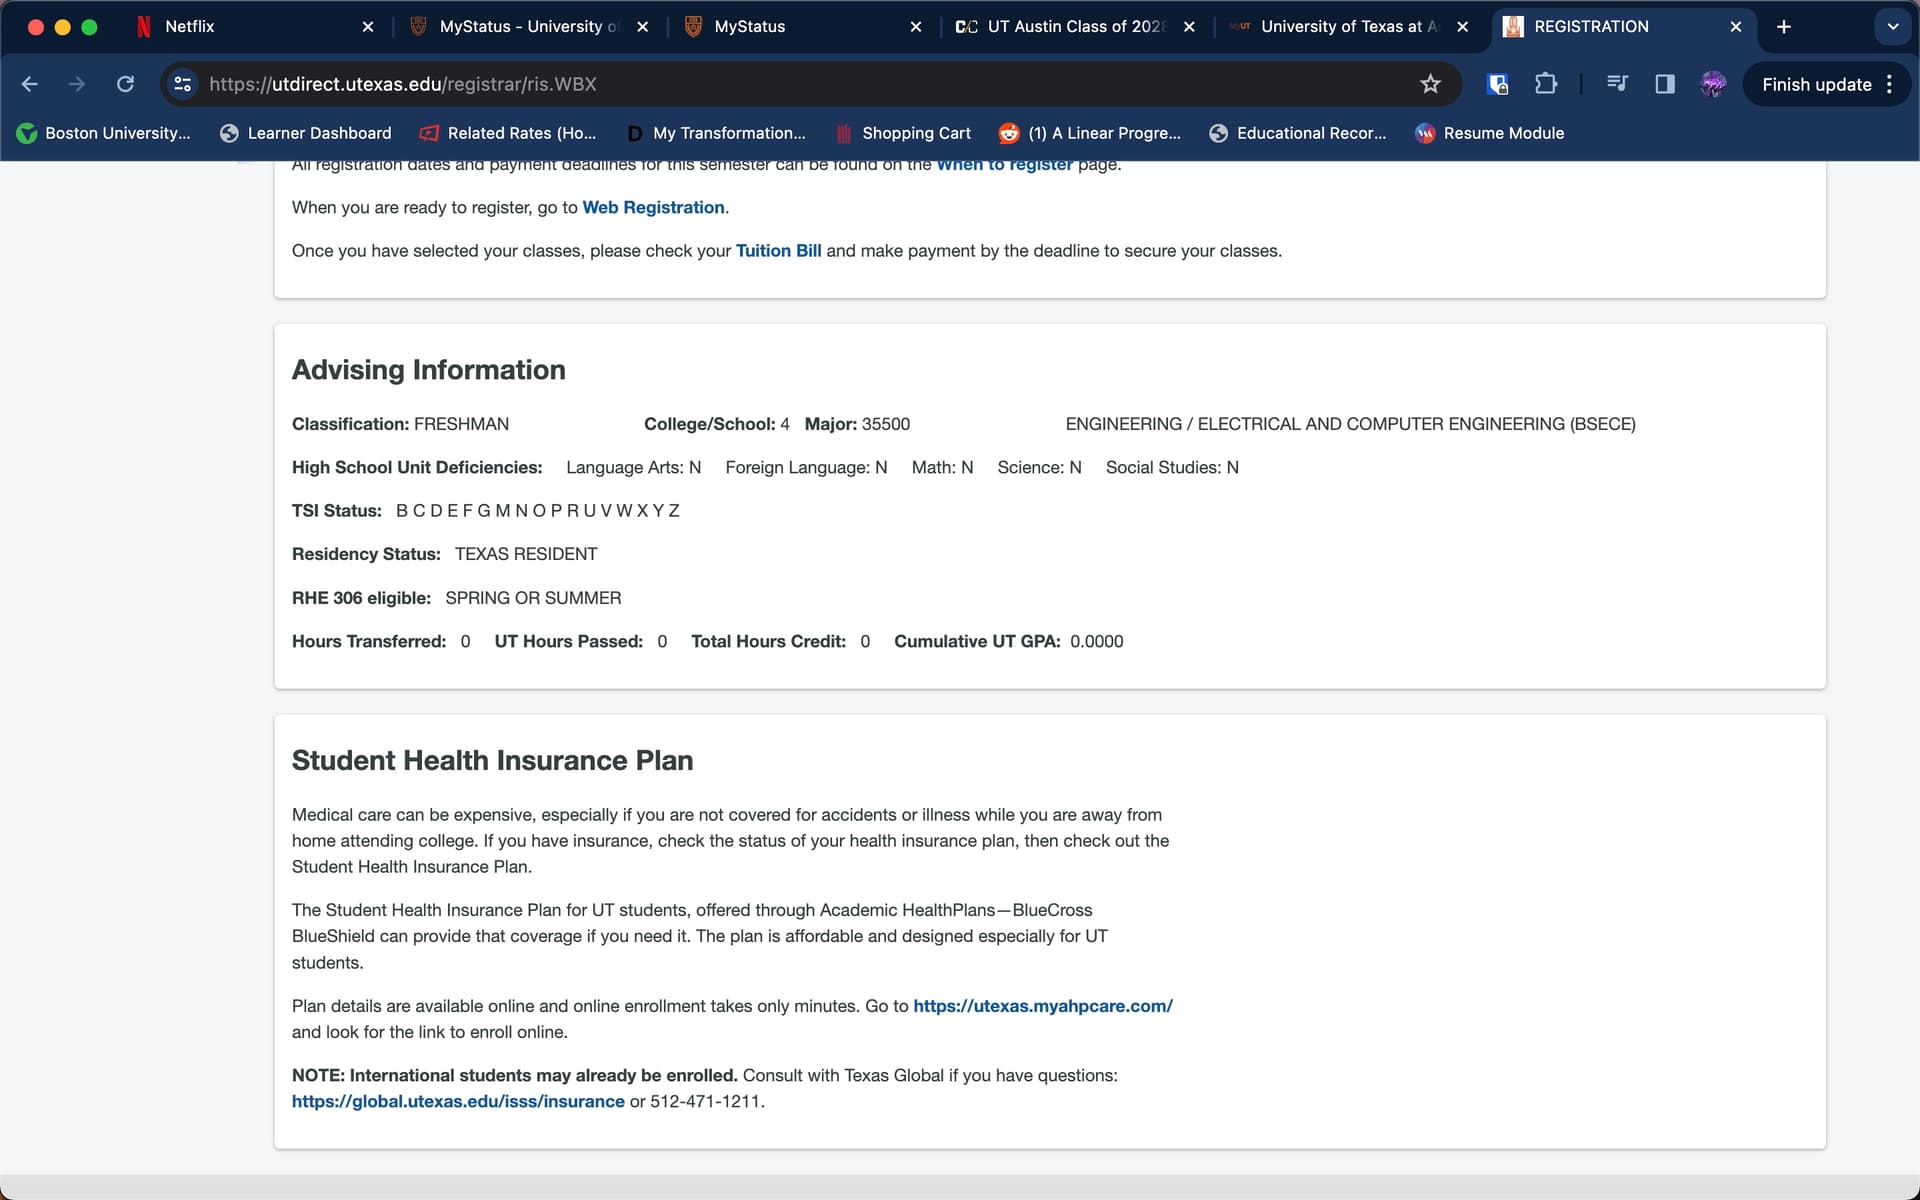
Task: Click the Bitwarden shield extension icon
Action: pyautogui.click(x=1497, y=84)
